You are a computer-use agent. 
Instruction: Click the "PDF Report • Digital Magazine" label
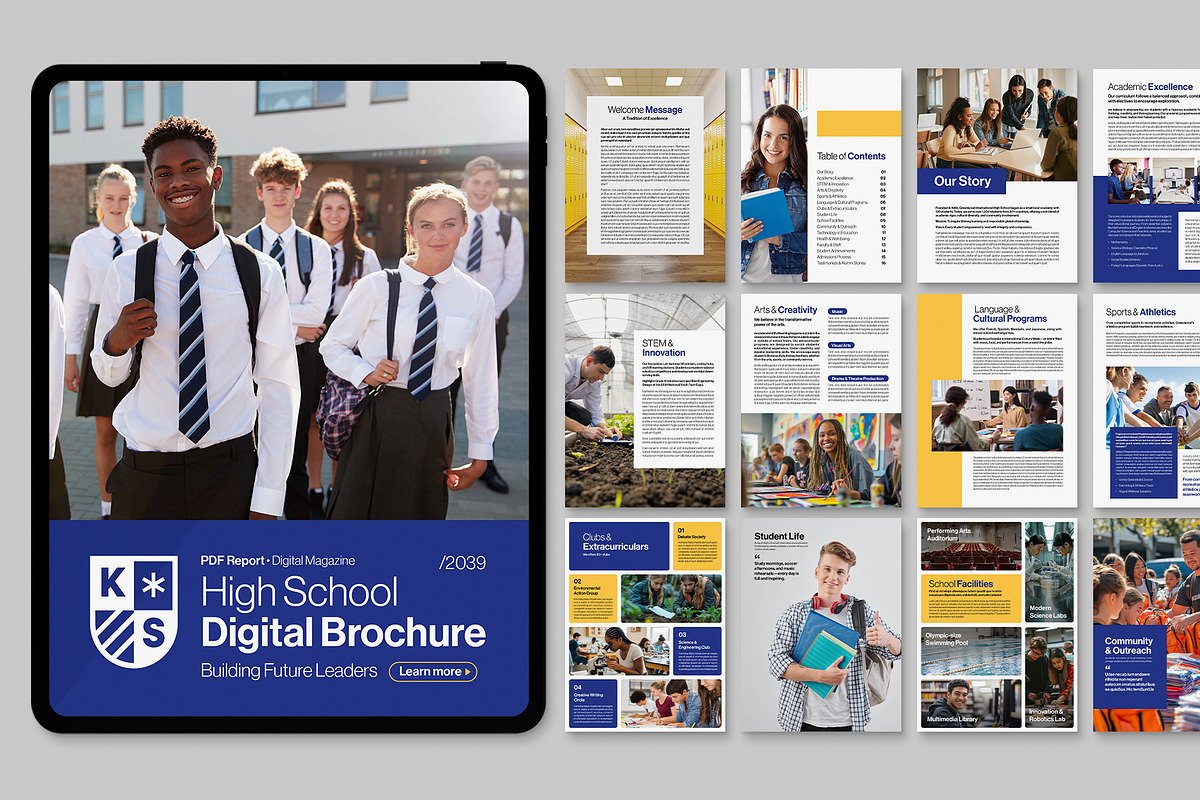click(x=278, y=561)
